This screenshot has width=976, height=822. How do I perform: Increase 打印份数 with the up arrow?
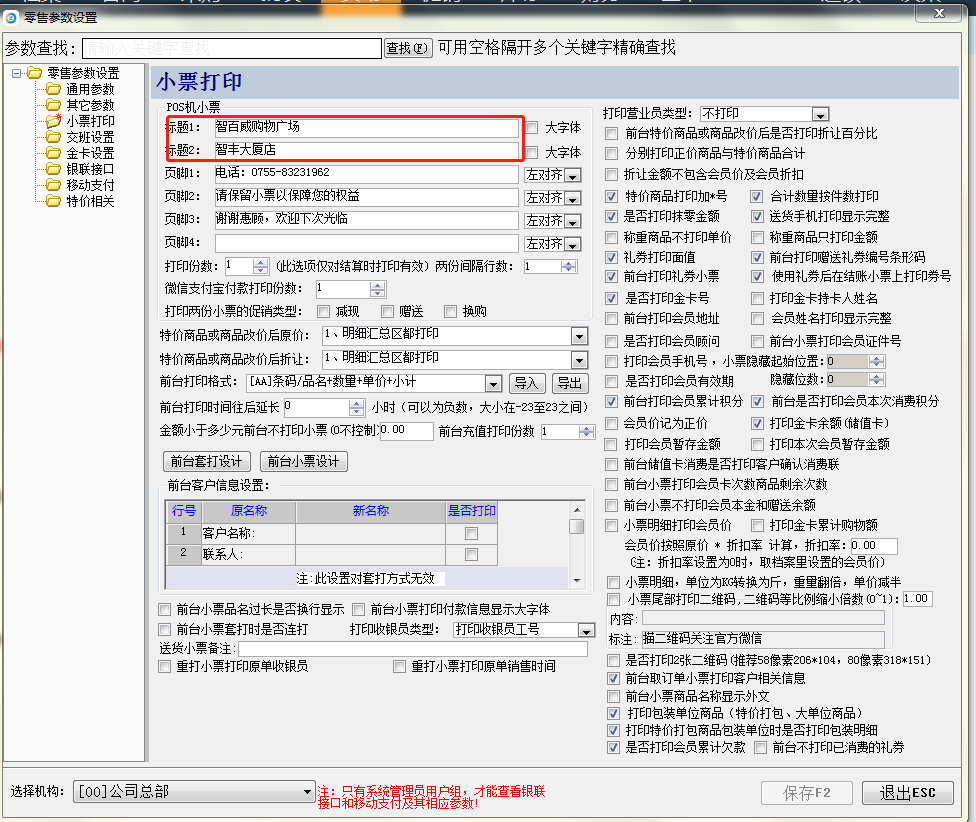[261, 262]
